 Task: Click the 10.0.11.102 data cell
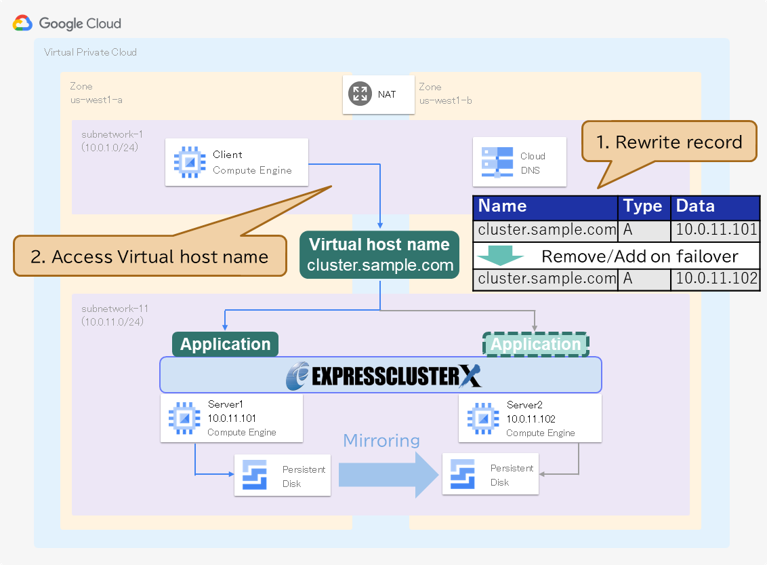click(717, 279)
